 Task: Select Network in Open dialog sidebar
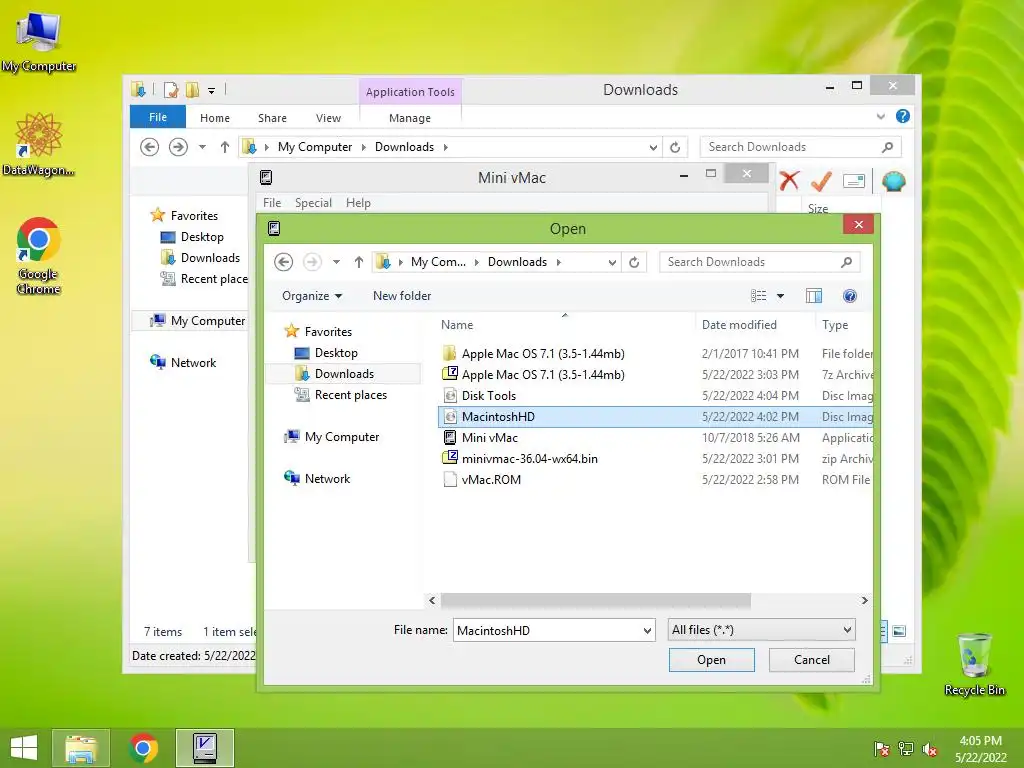click(317, 479)
